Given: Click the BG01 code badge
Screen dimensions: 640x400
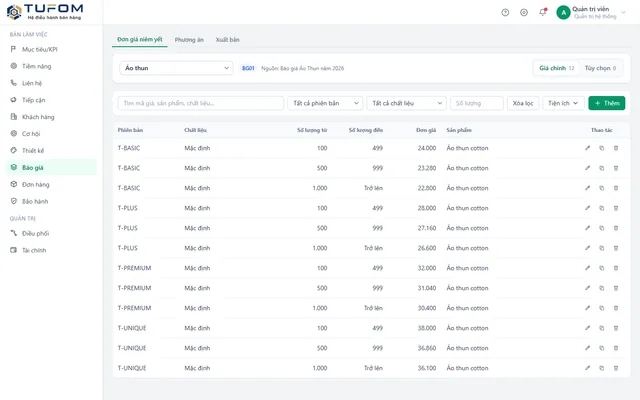Looking at the screenshot, I should (x=248, y=68).
